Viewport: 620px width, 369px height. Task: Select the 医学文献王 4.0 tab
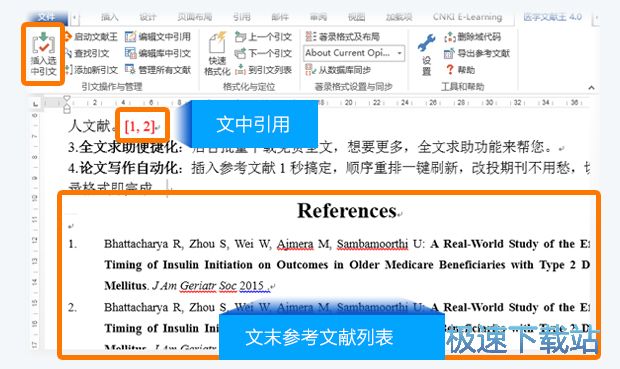click(x=552, y=17)
